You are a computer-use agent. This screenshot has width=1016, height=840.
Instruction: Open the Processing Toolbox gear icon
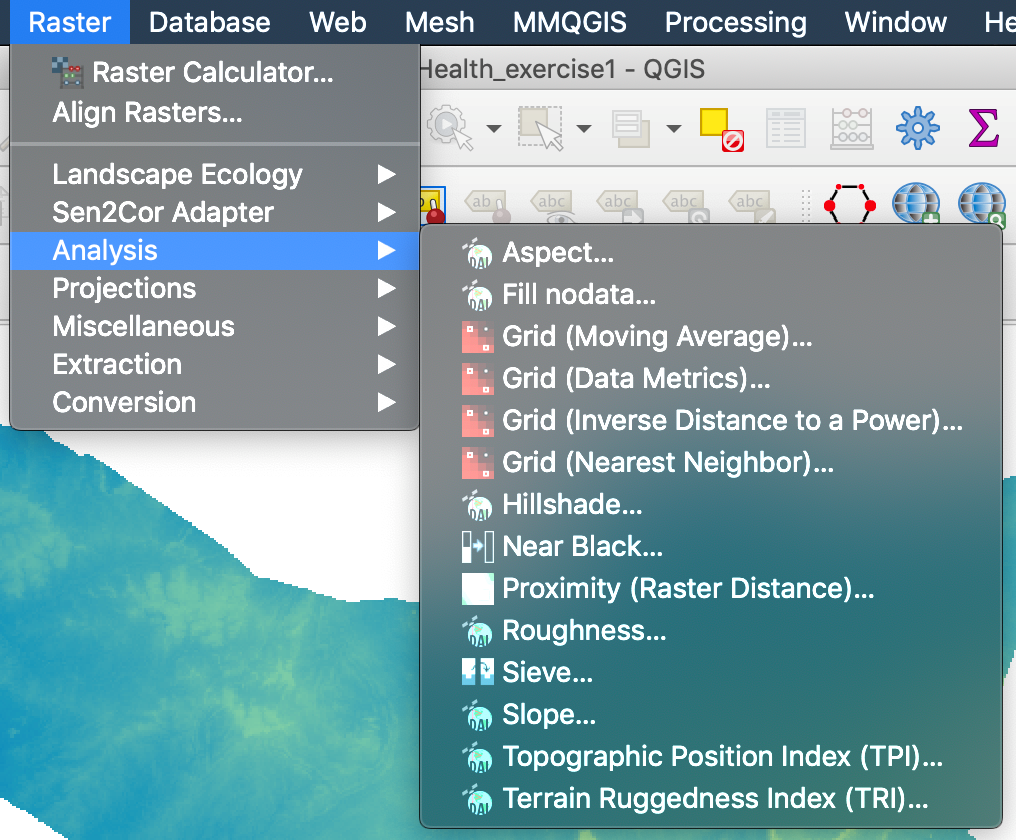tap(918, 128)
